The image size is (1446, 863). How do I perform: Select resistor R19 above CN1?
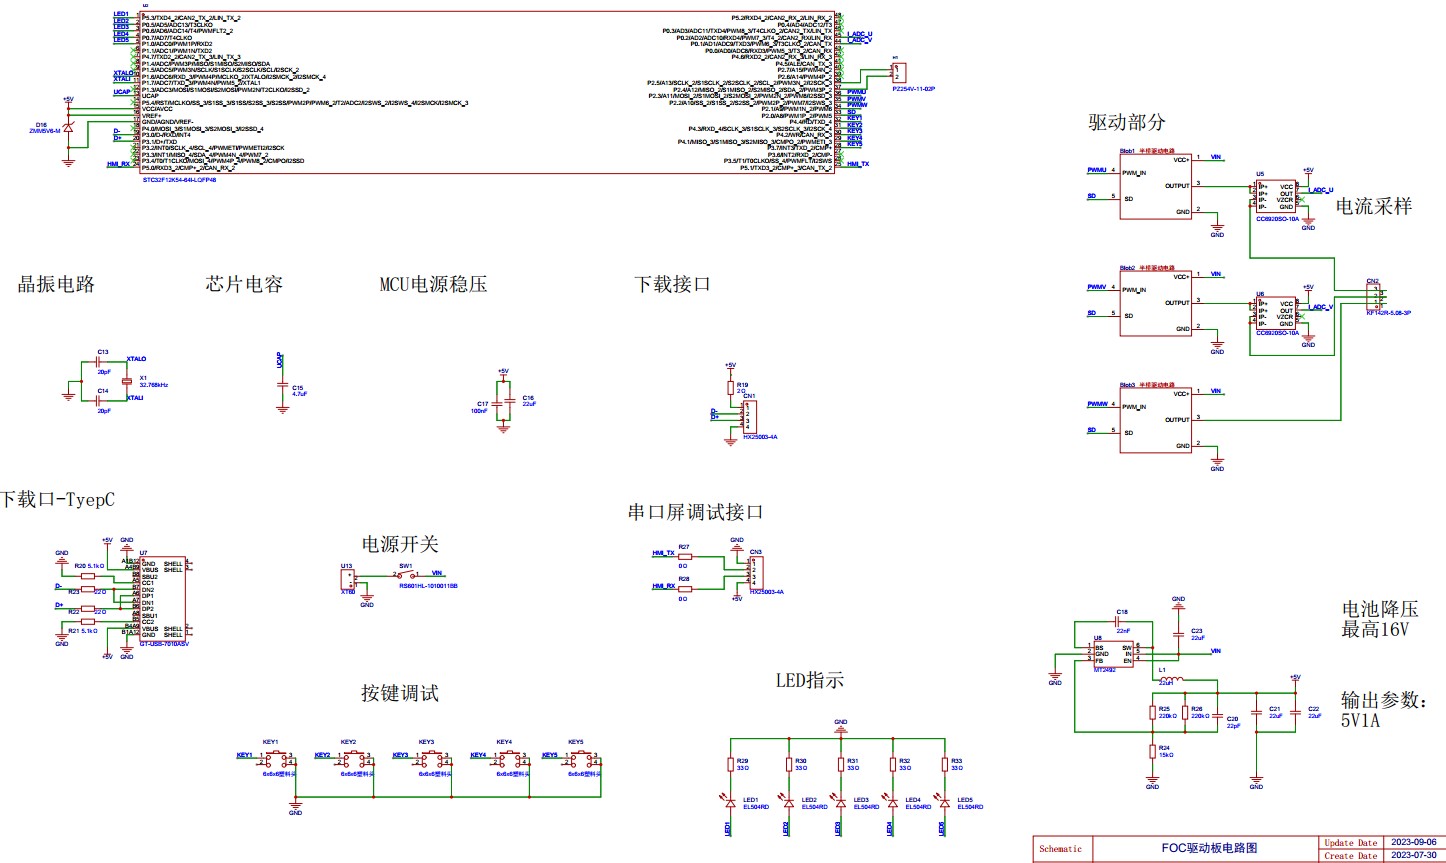pos(730,386)
